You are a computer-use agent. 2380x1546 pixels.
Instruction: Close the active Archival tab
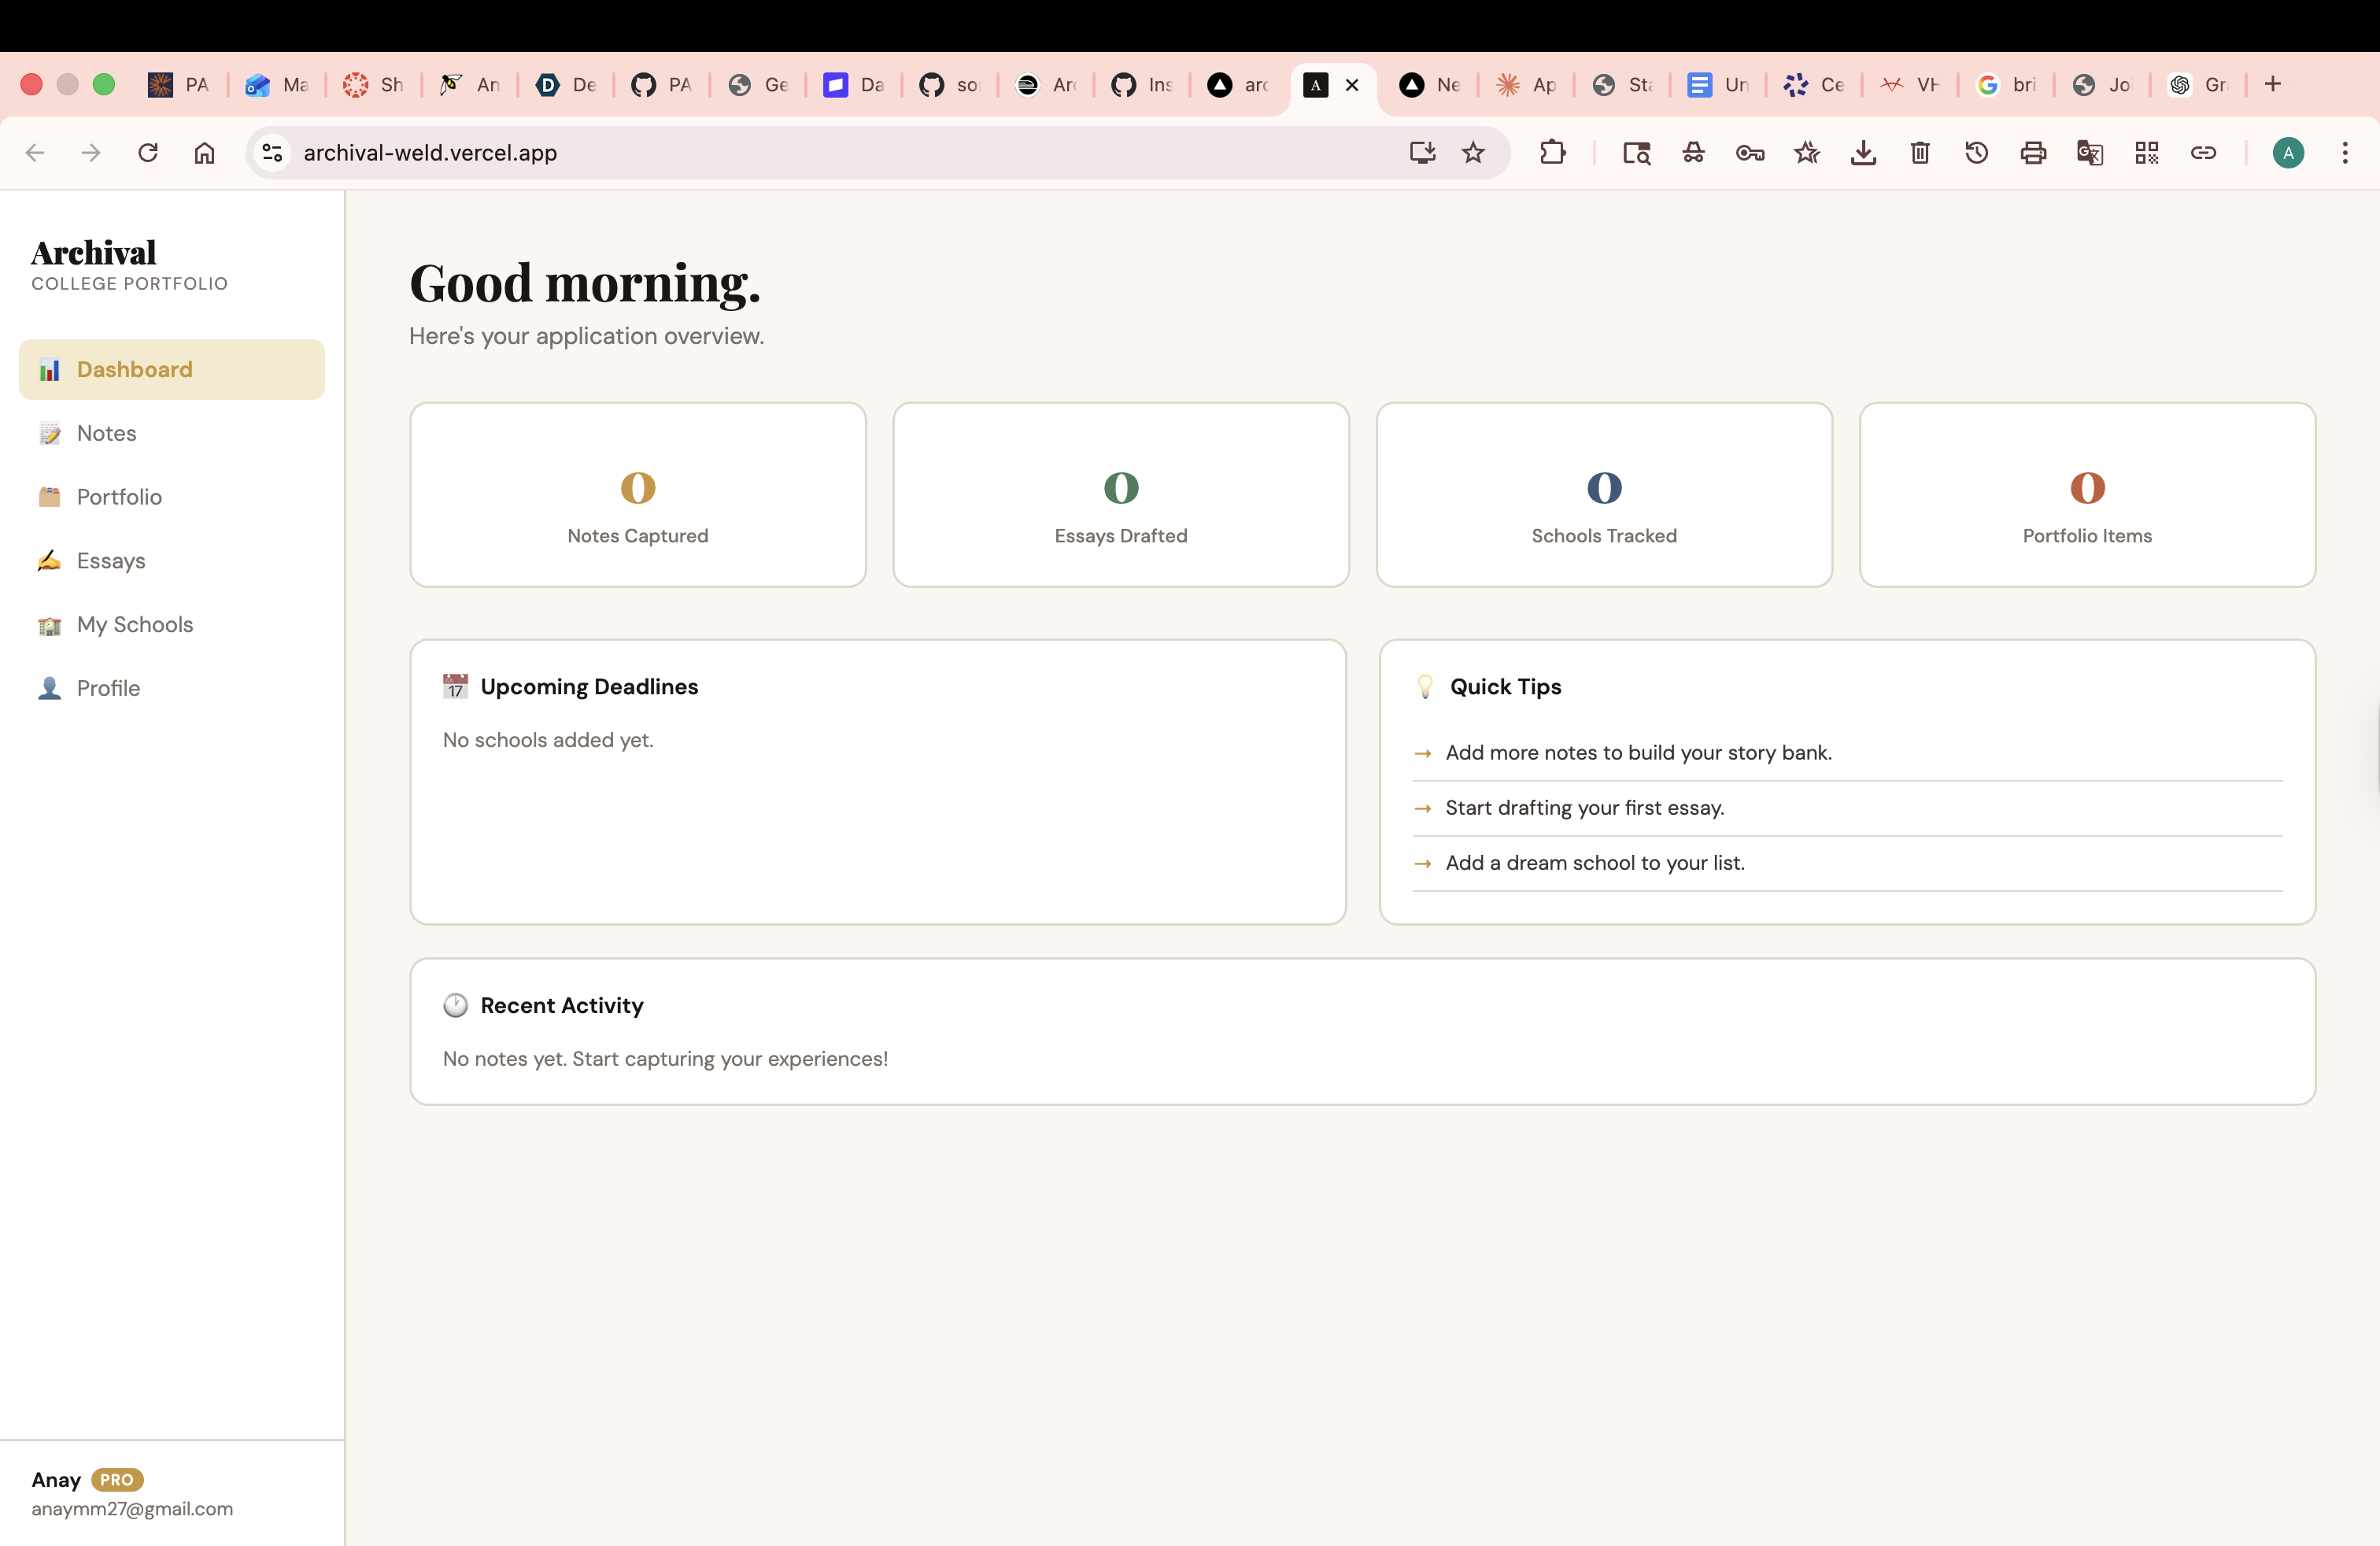coord(1352,85)
